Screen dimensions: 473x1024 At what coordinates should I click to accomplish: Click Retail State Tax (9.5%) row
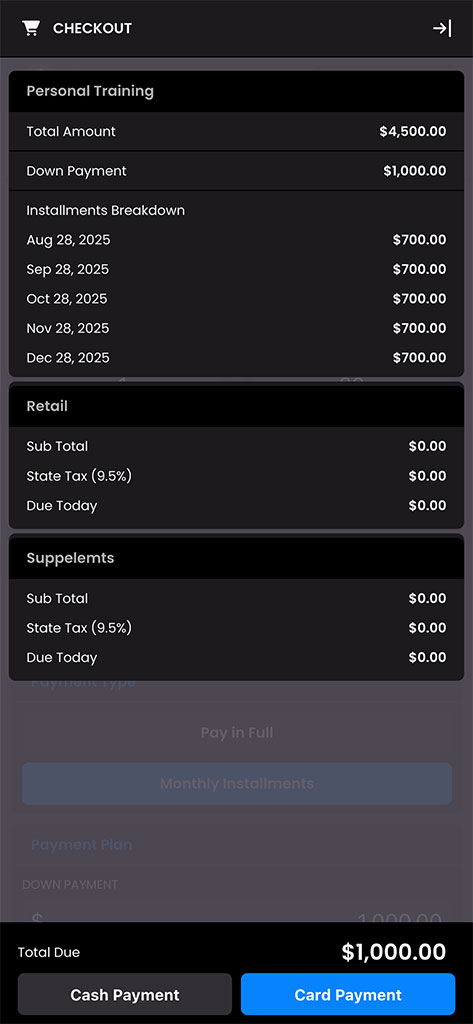236,476
